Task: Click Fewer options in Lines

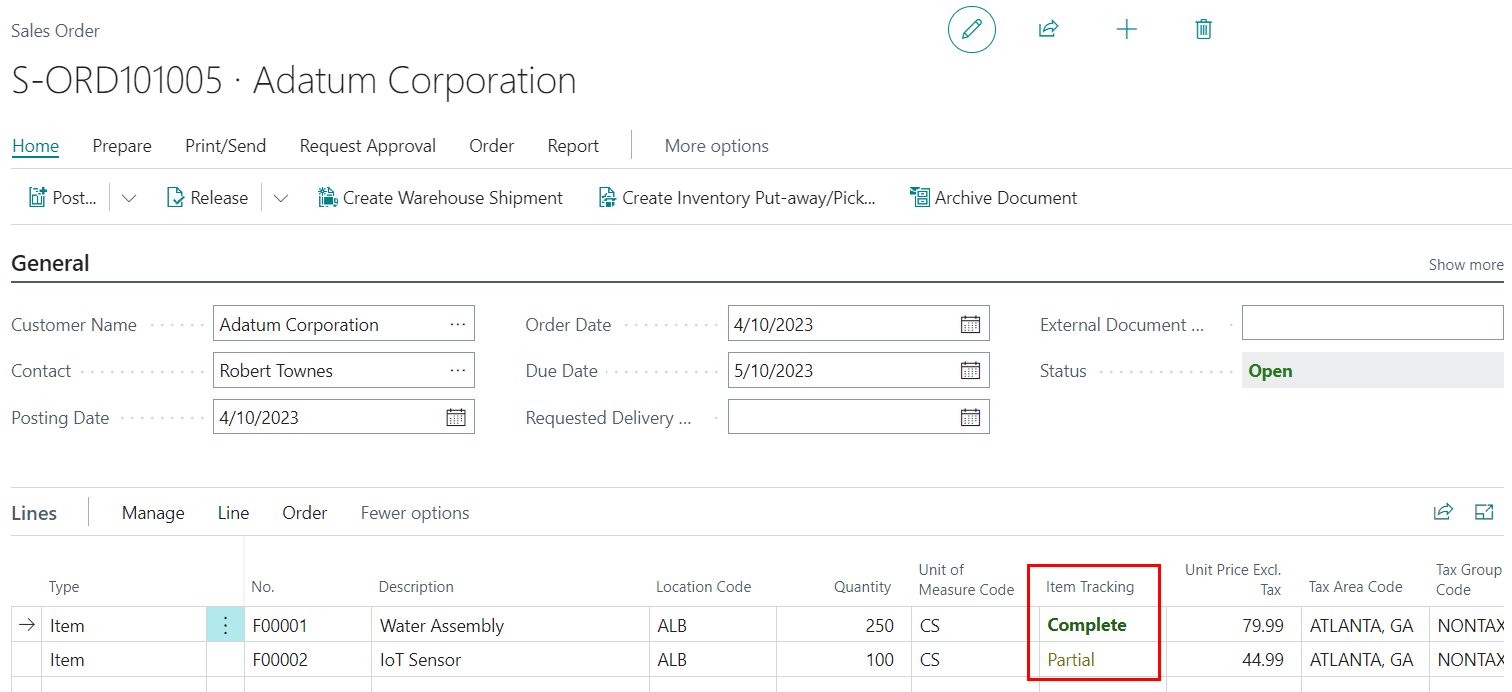Action: coord(415,513)
